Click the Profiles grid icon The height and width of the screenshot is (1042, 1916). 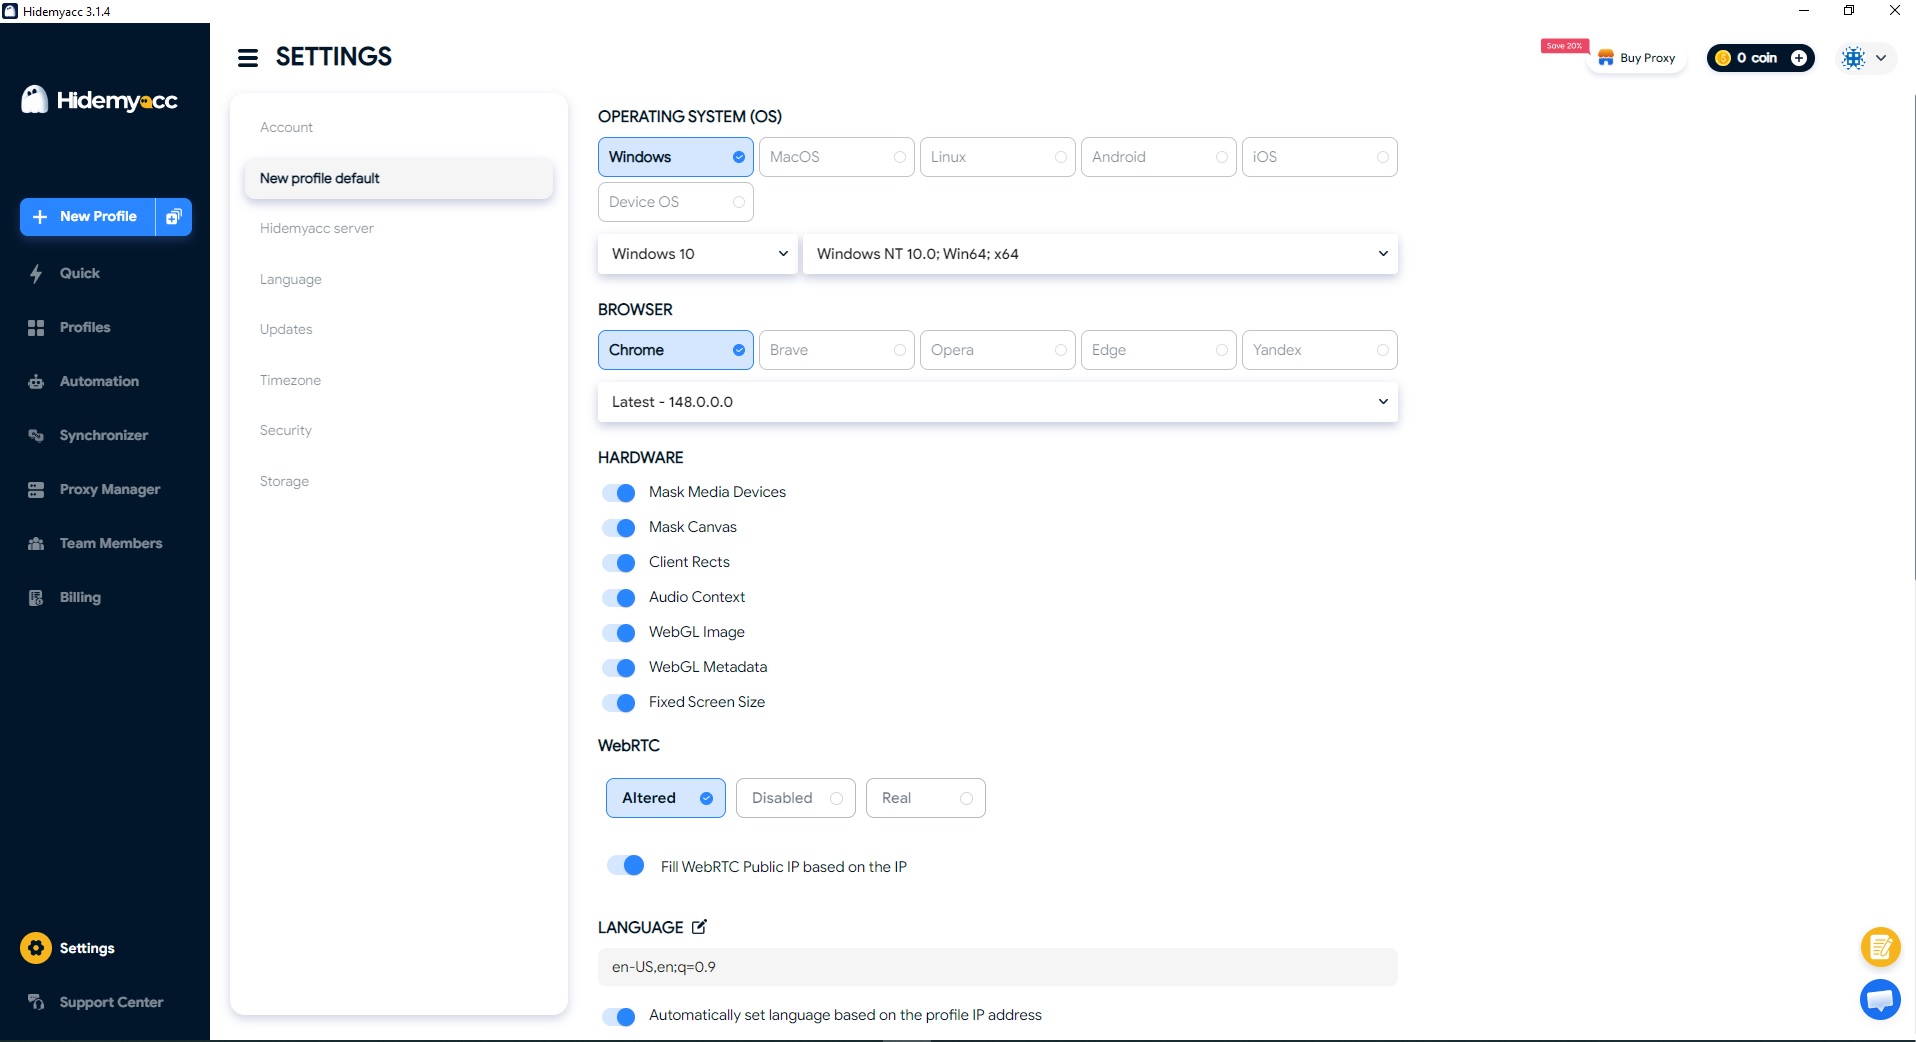[36, 328]
